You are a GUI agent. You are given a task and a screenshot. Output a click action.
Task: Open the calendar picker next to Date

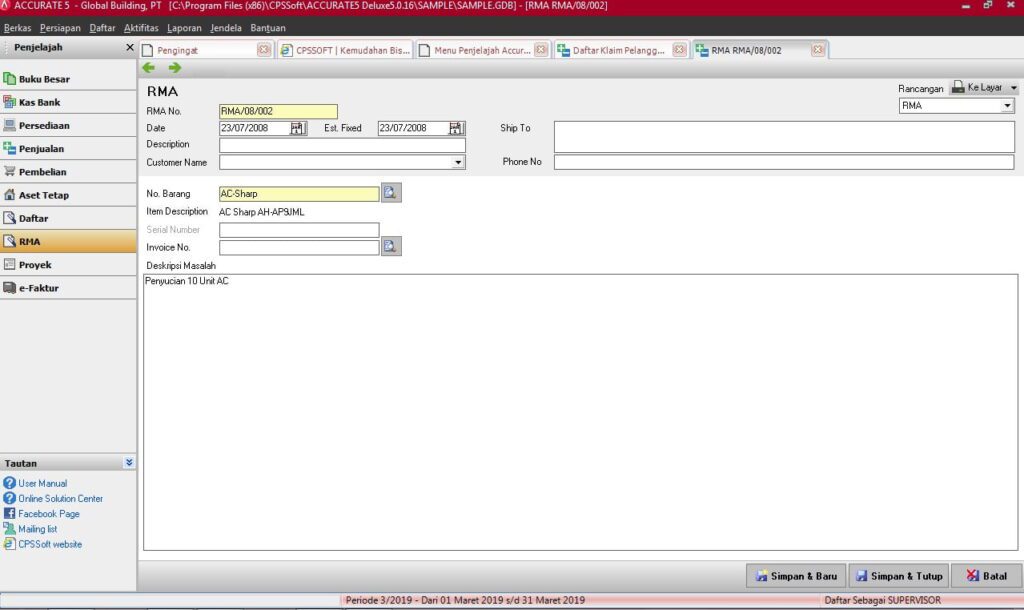tap(296, 128)
